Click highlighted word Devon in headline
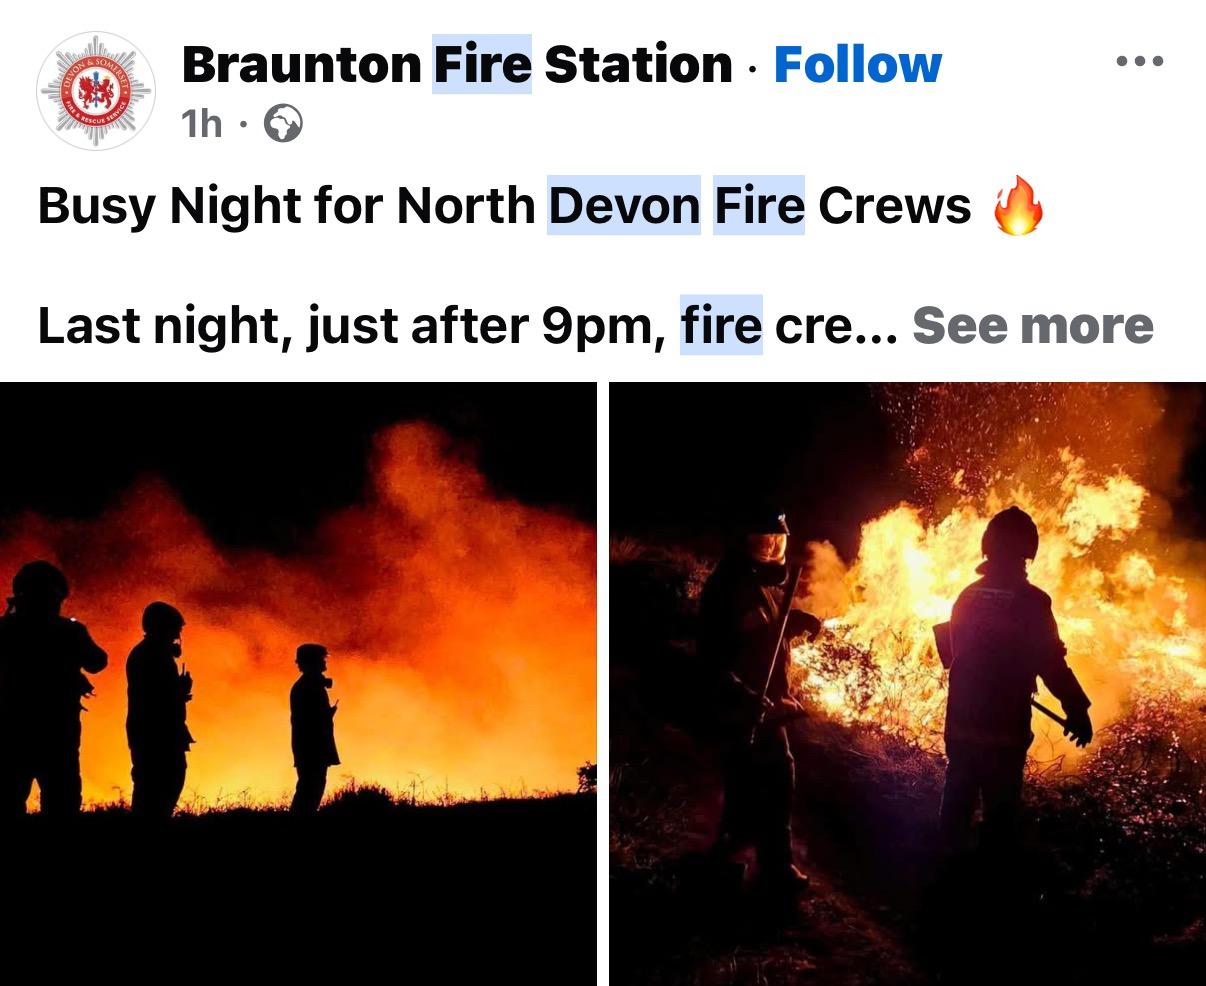Image resolution: width=1206 pixels, height=986 pixels. tap(624, 206)
